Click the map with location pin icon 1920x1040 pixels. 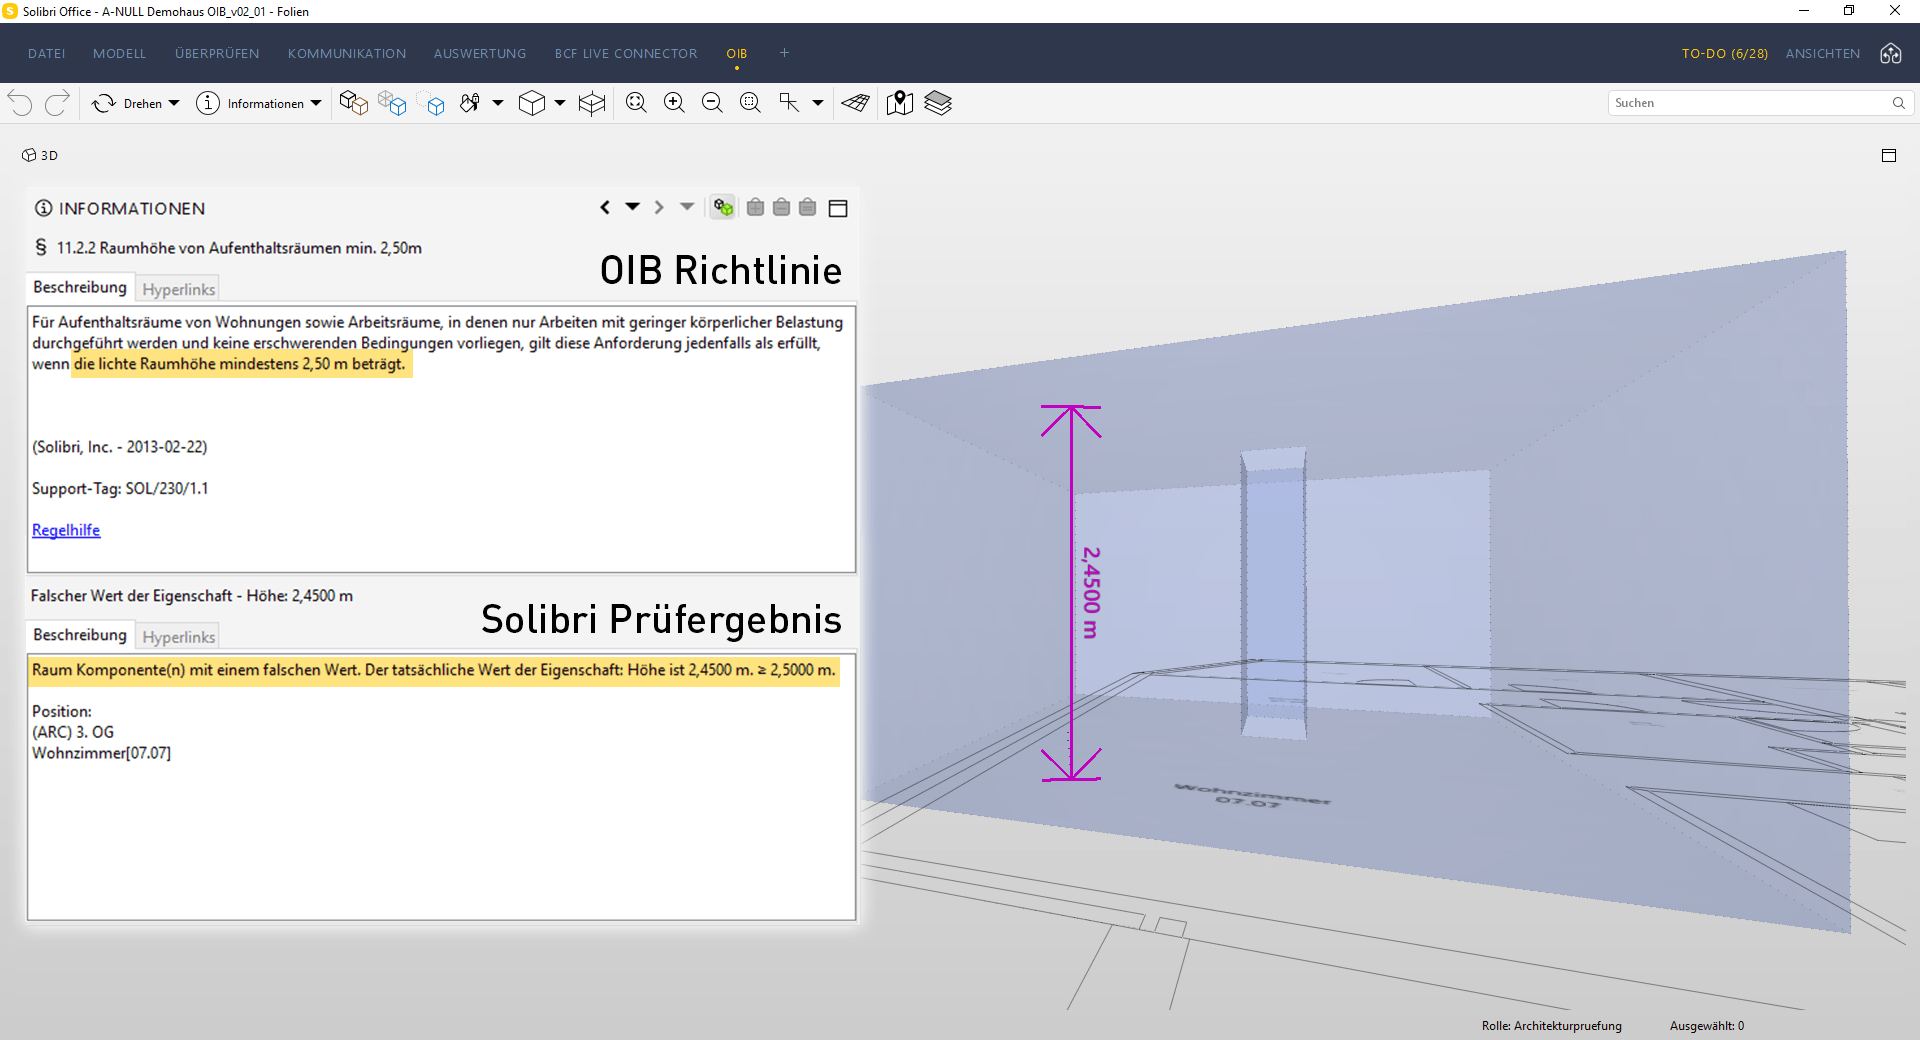[900, 103]
